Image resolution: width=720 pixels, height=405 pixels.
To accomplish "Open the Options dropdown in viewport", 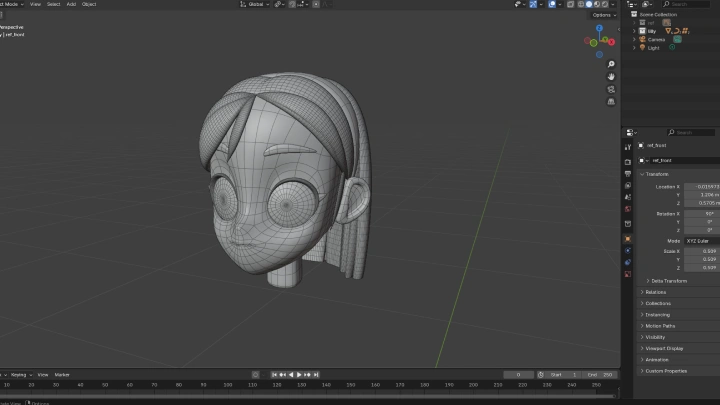I will click(604, 15).
